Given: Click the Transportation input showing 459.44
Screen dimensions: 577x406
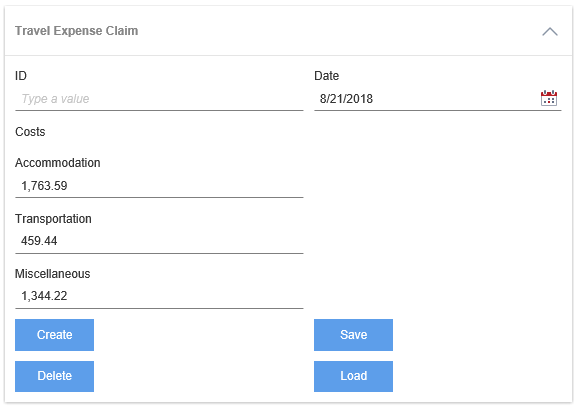Looking at the screenshot, I should [159, 241].
